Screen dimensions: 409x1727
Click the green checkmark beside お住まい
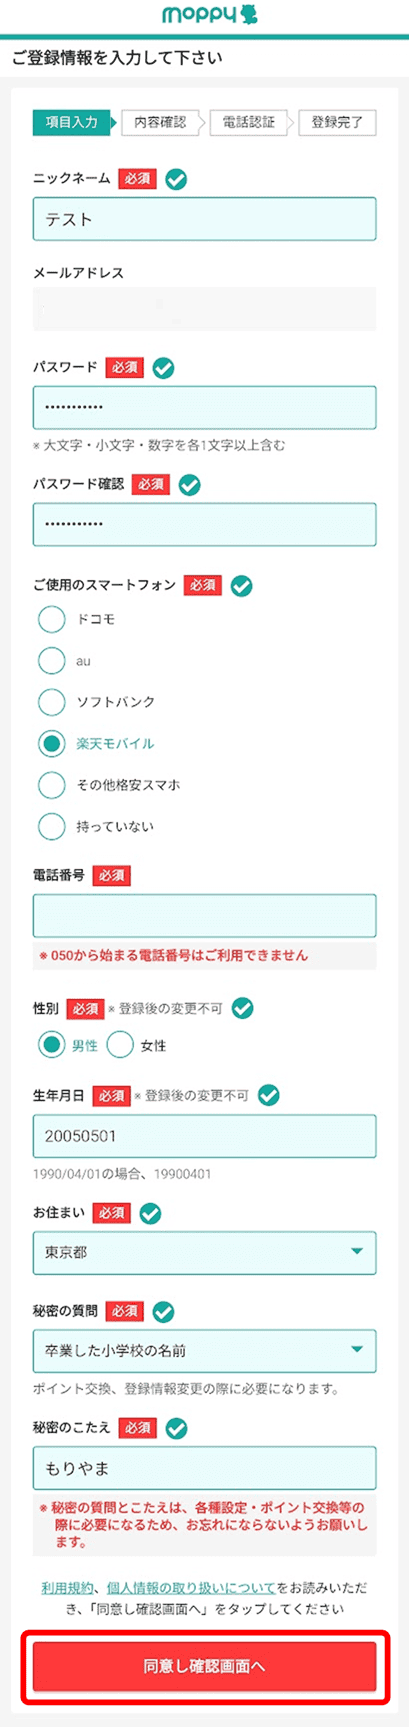tap(151, 1214)
